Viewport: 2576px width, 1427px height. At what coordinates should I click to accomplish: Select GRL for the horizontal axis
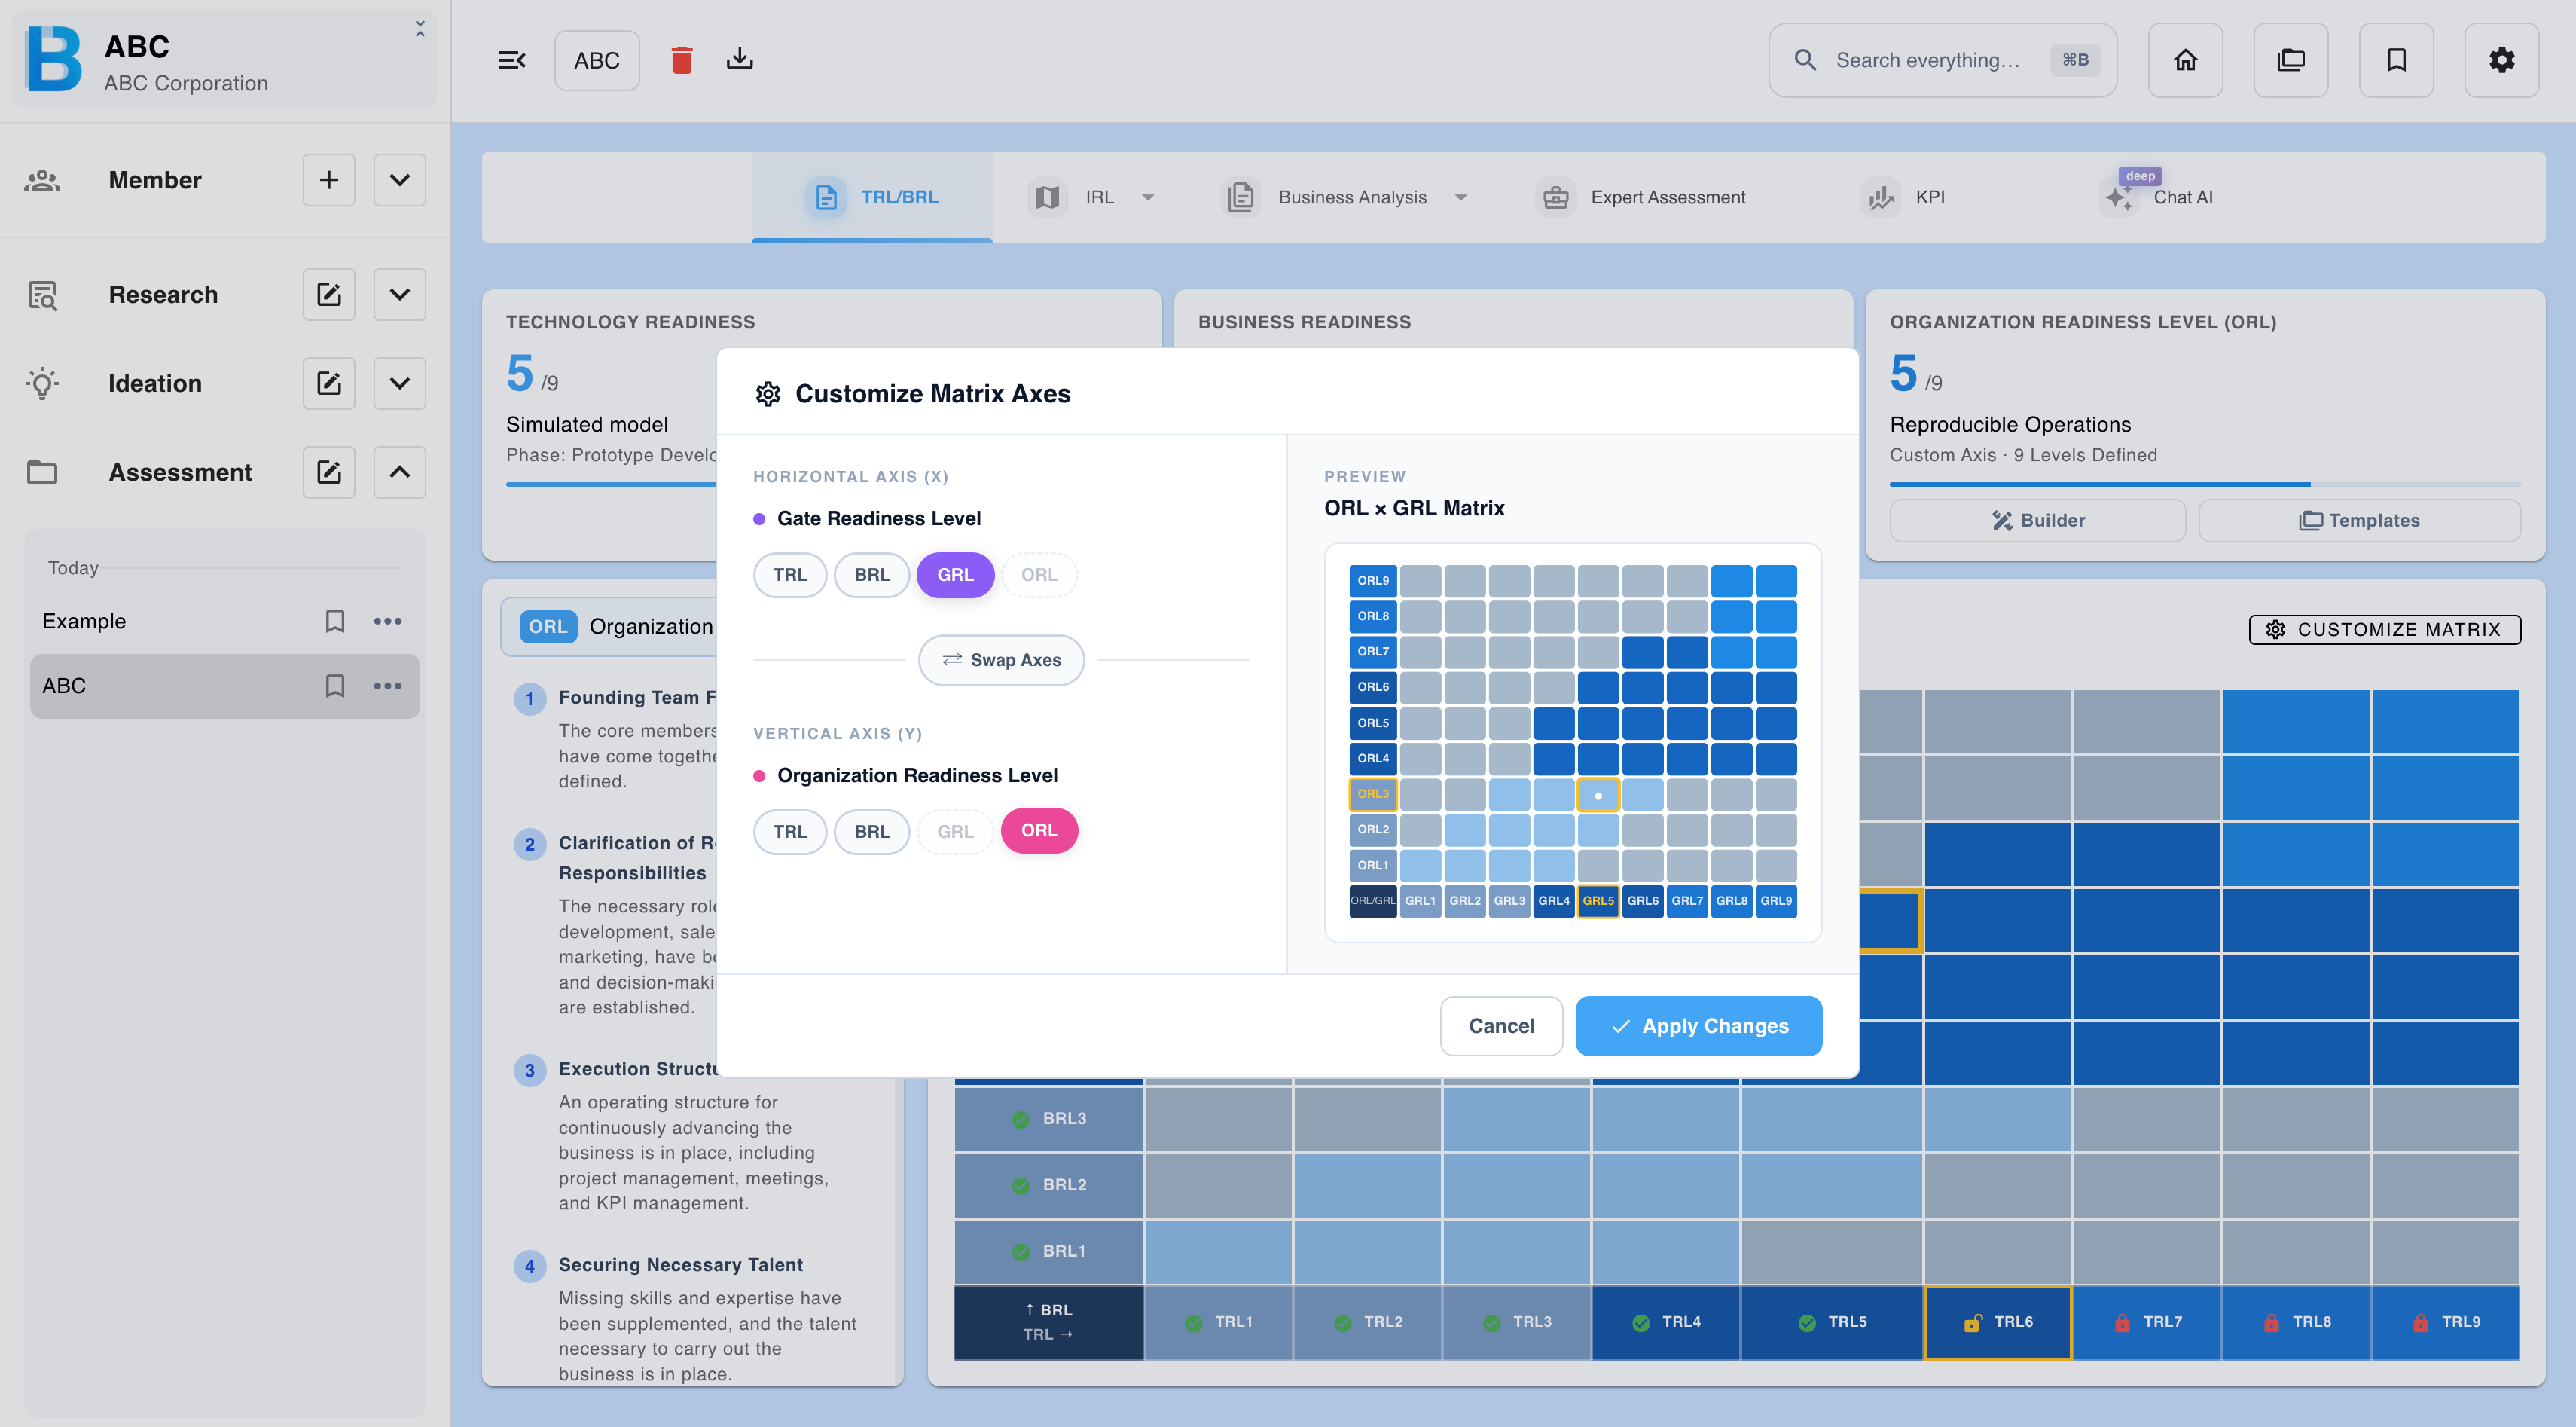(x=955, y=575)
